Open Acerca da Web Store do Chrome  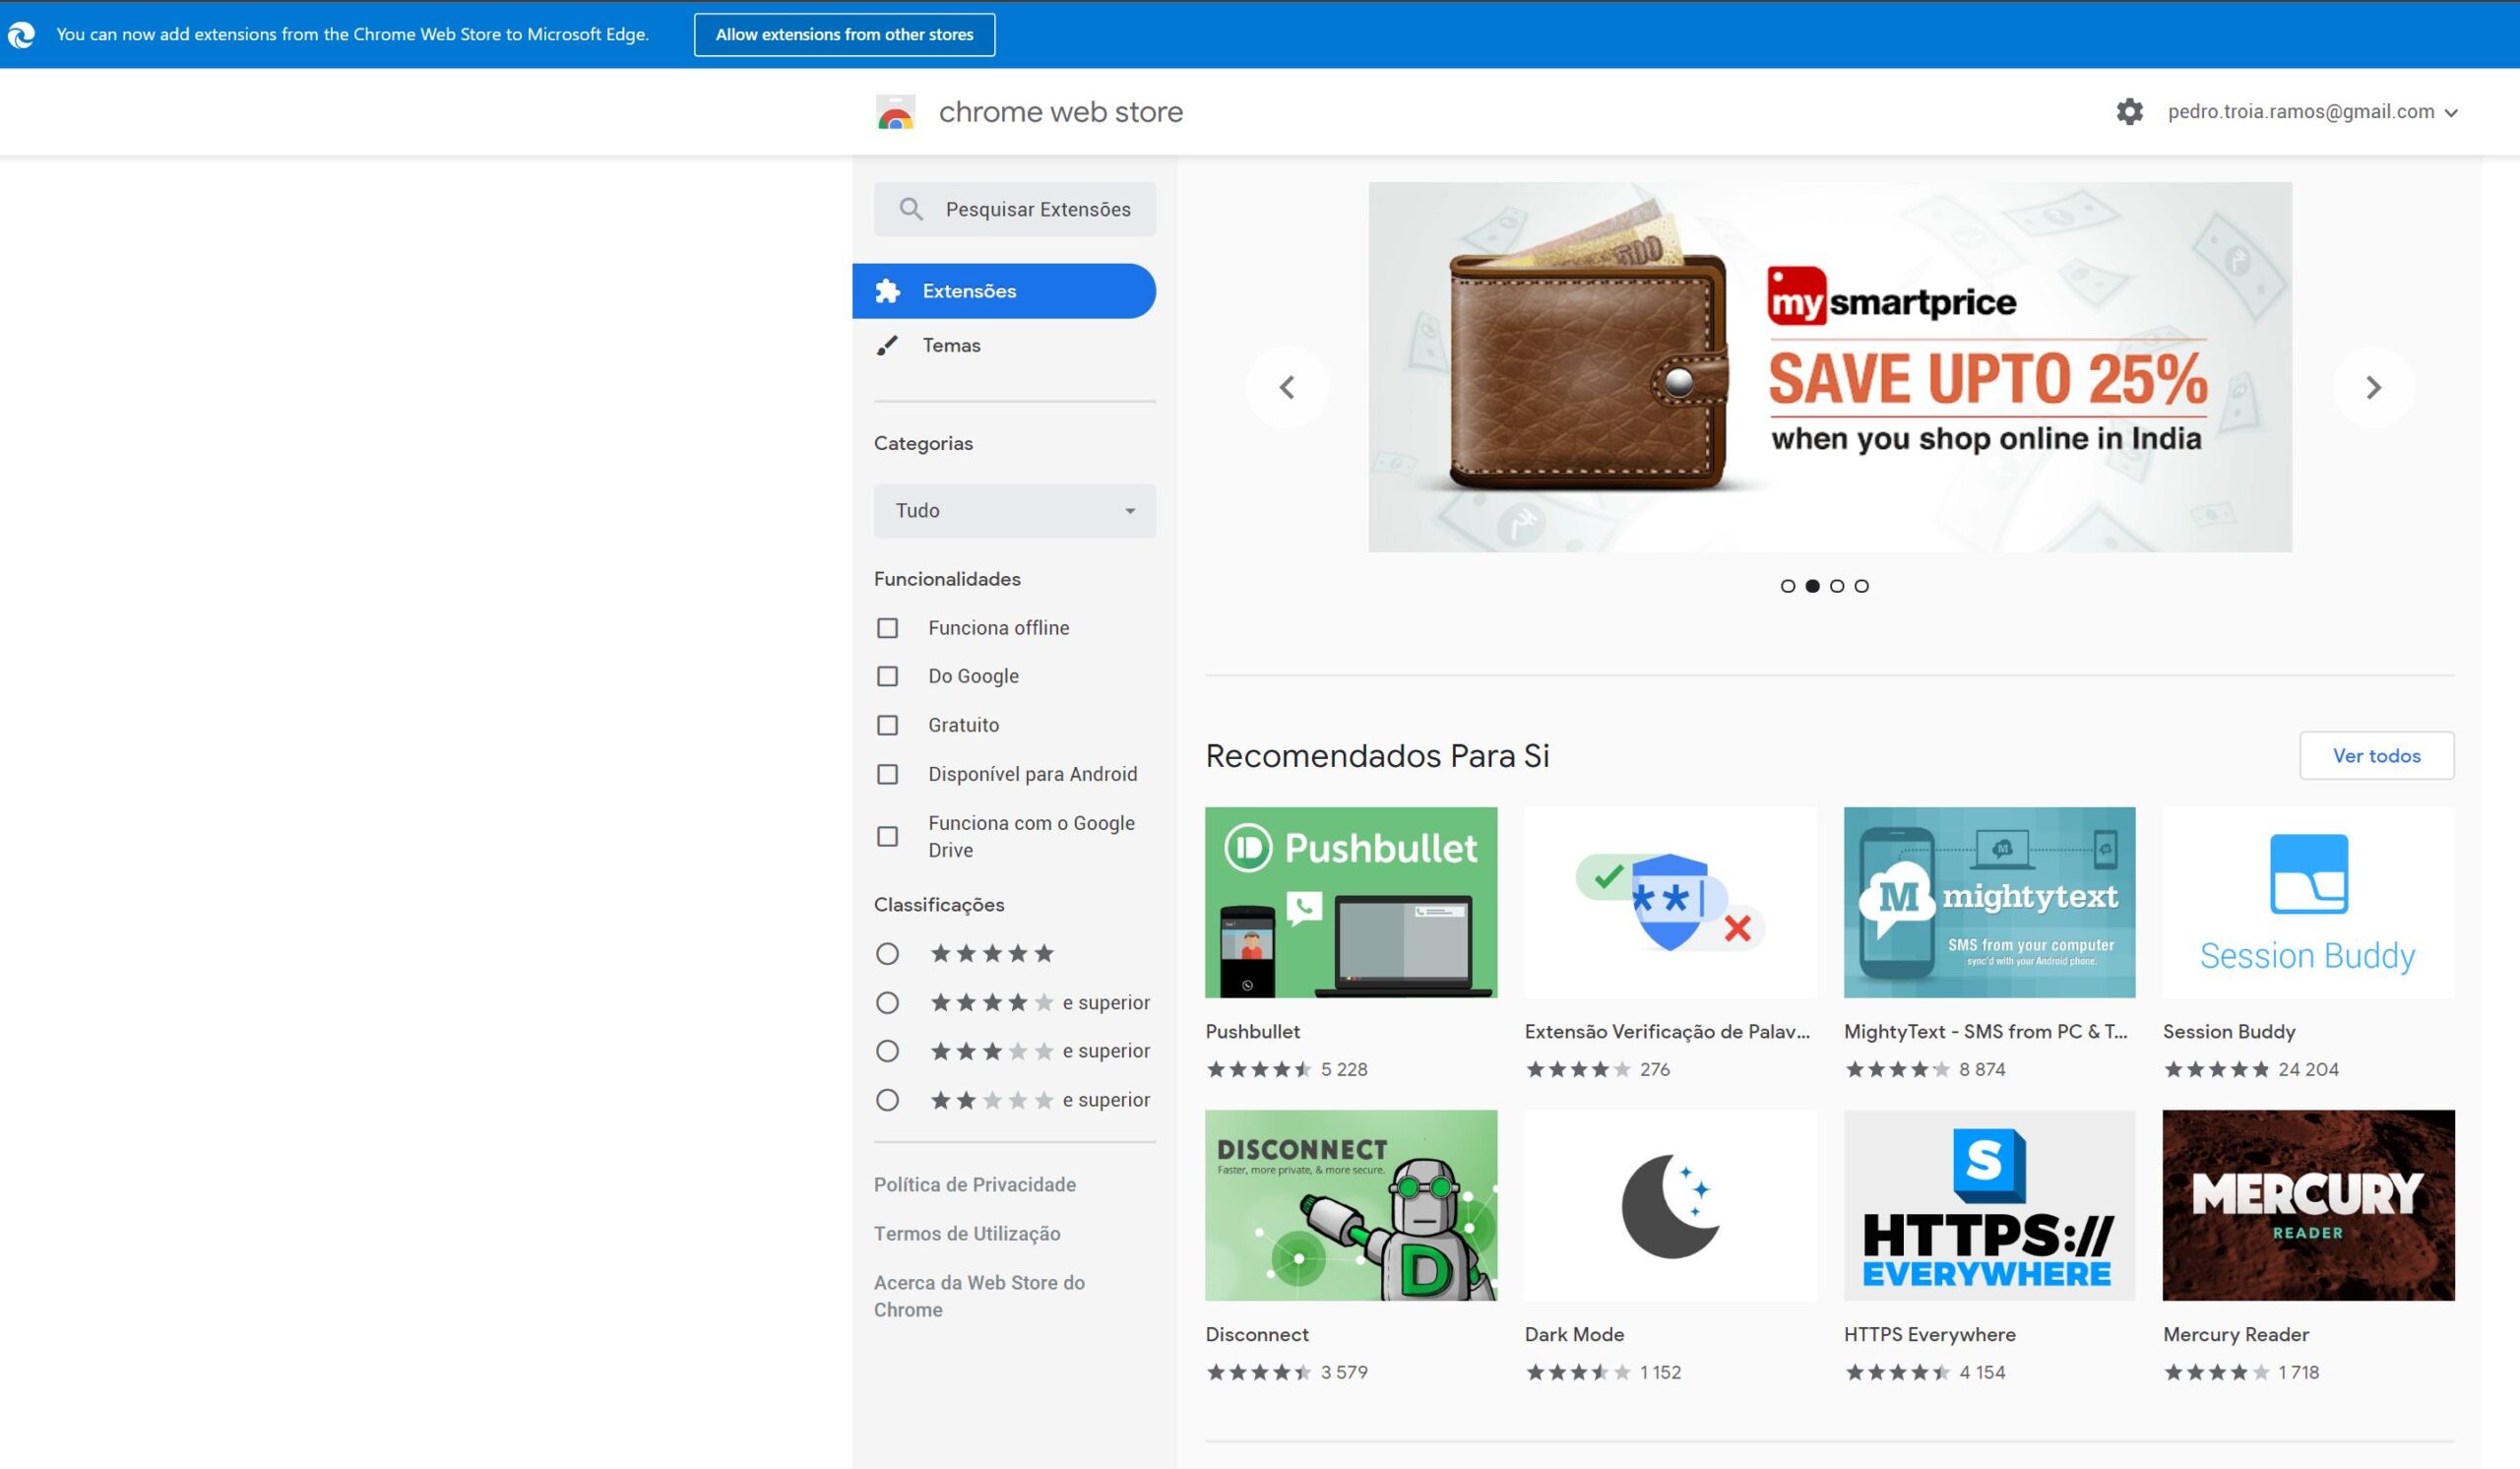click(x=979, y=1296)
